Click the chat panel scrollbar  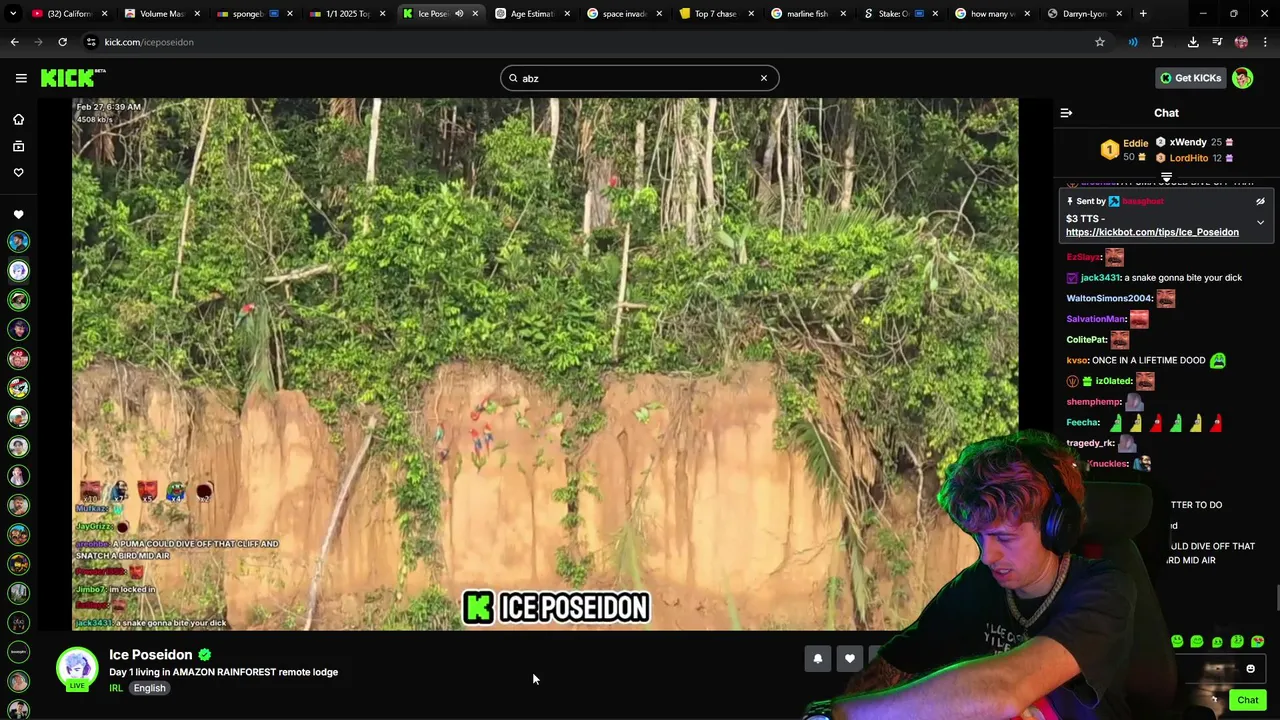coord(1276,598)
